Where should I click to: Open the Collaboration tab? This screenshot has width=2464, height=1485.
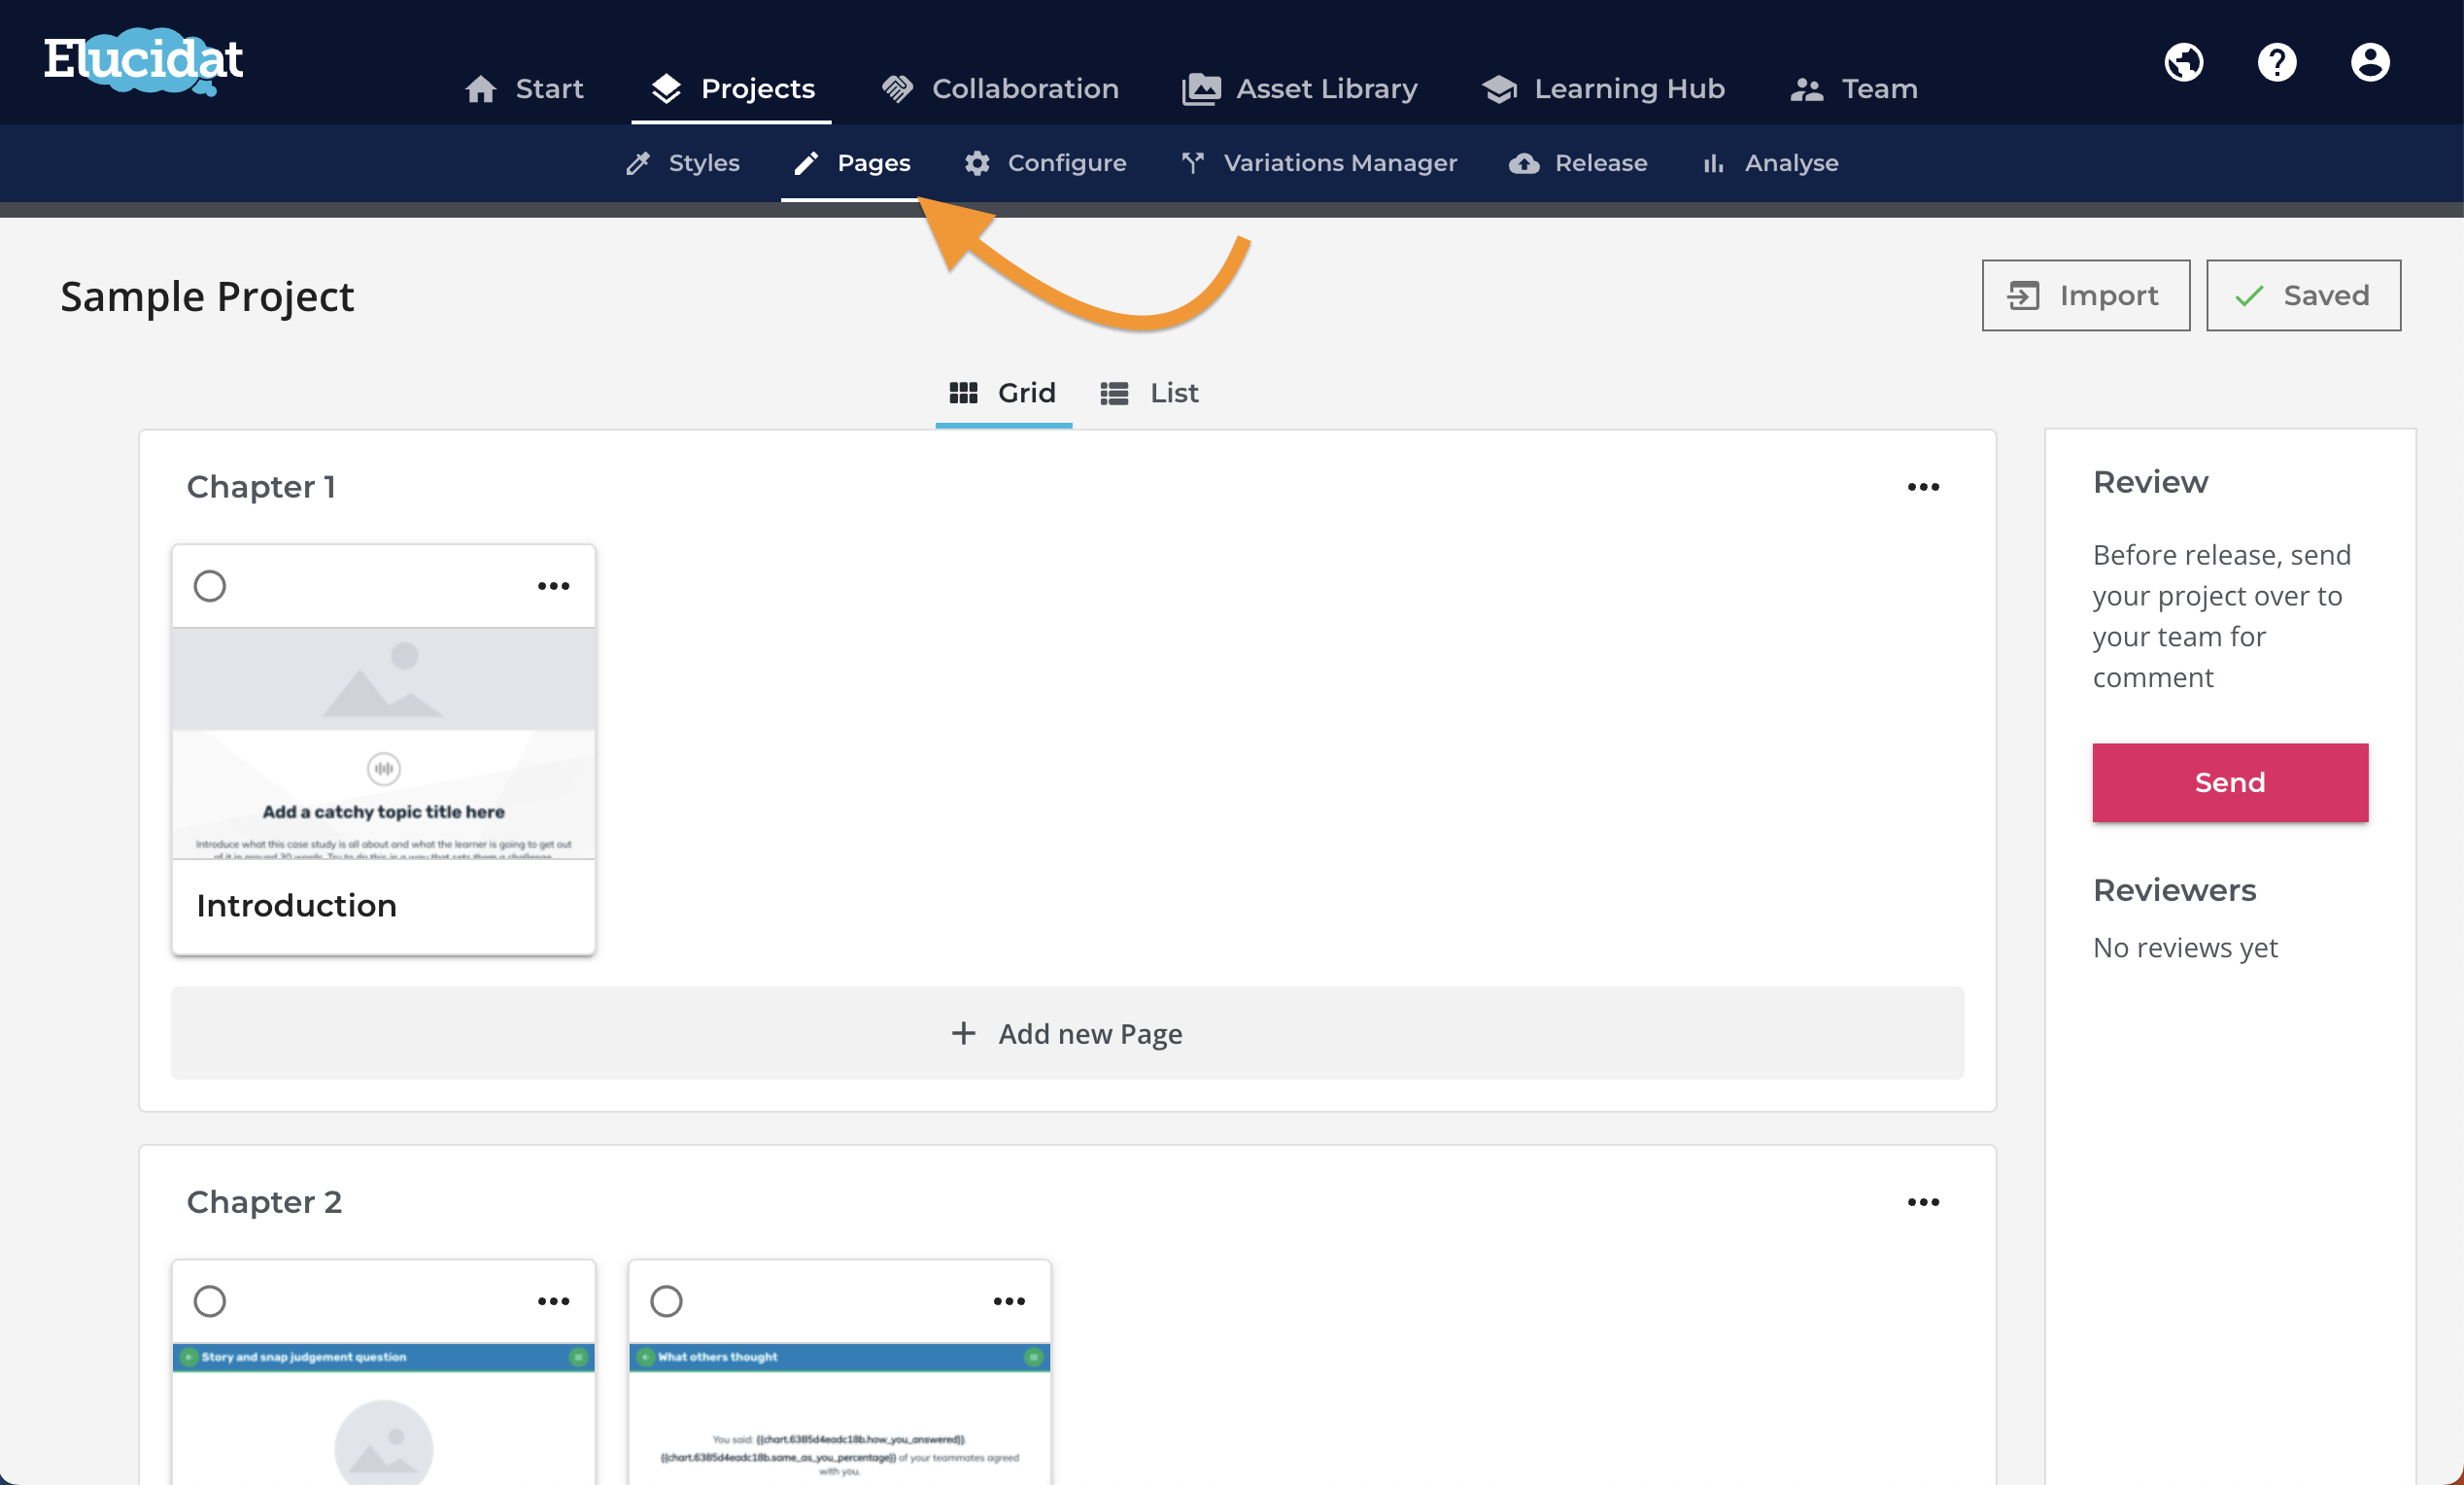pyautogui.click(x=1000, y=89)
